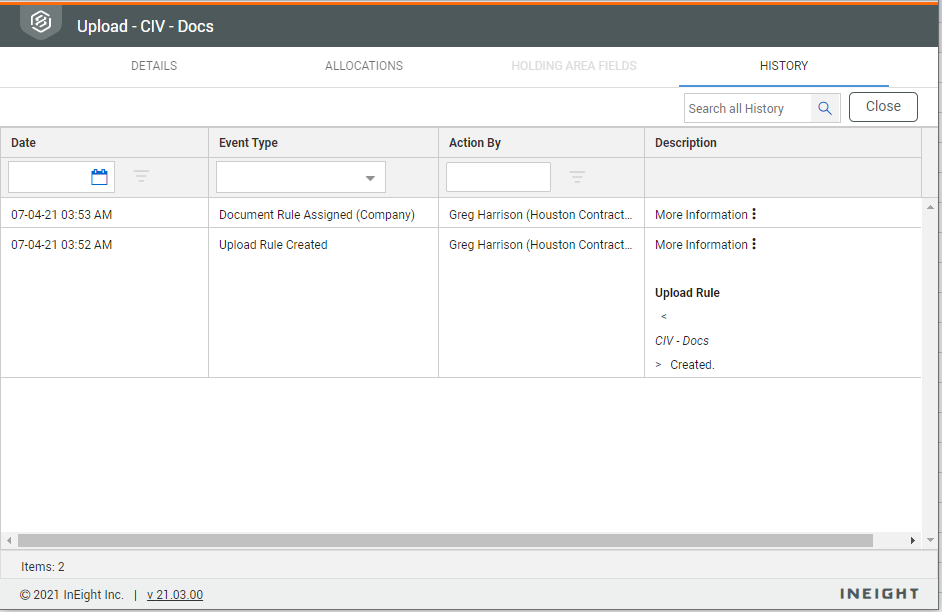
Task: Click the Upload - CIV - Docs title
Action: [145, 26]
